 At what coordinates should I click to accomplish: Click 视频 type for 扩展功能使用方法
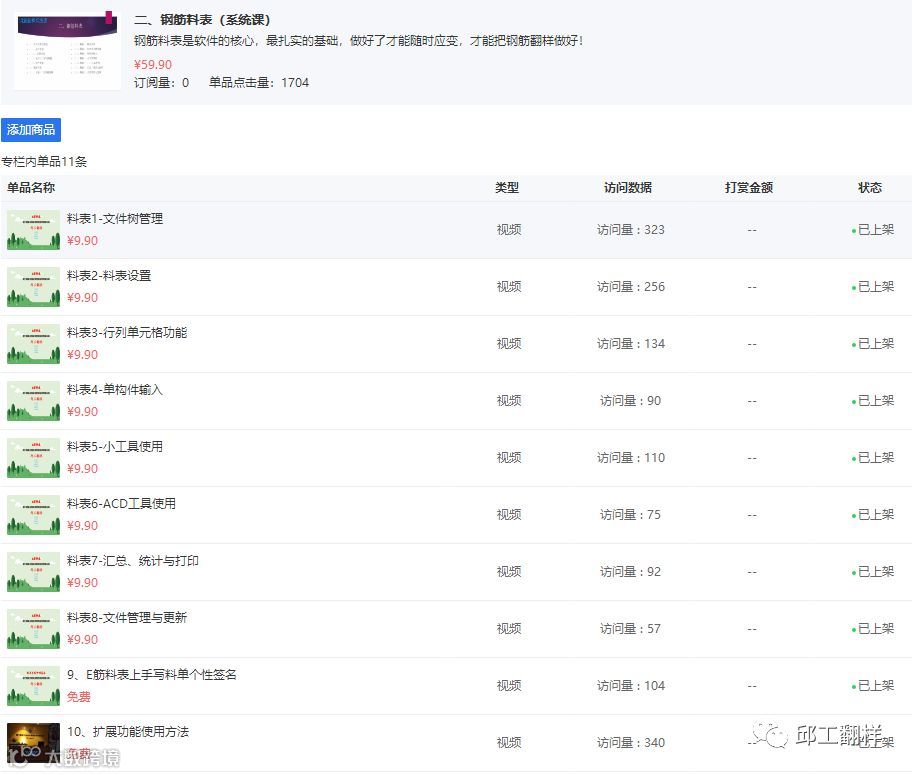pyautogui.click(x=509, y=743)
